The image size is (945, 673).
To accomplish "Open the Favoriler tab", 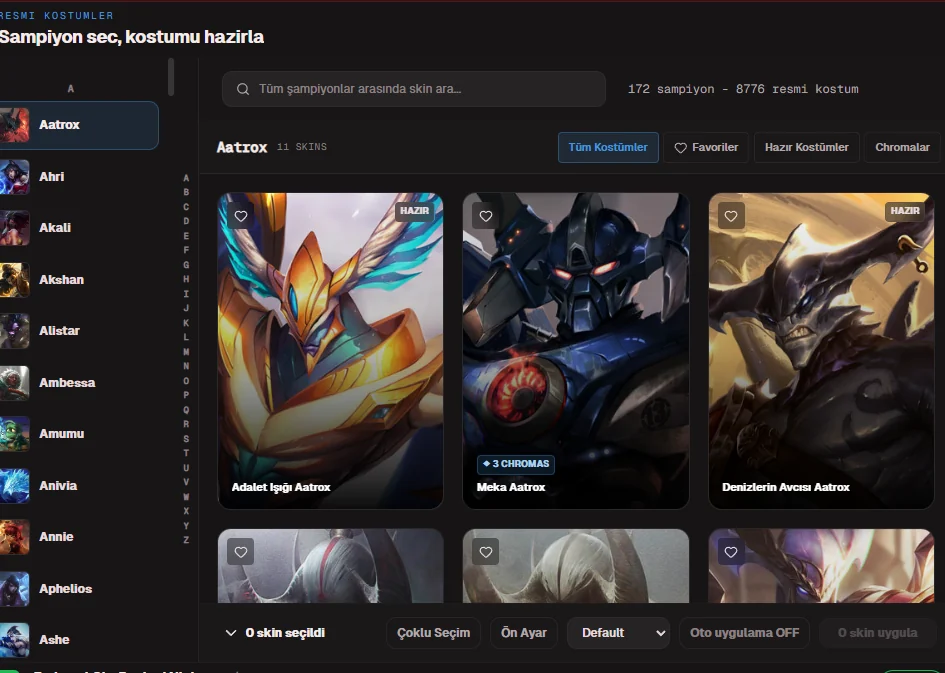I will coord(706,148).
